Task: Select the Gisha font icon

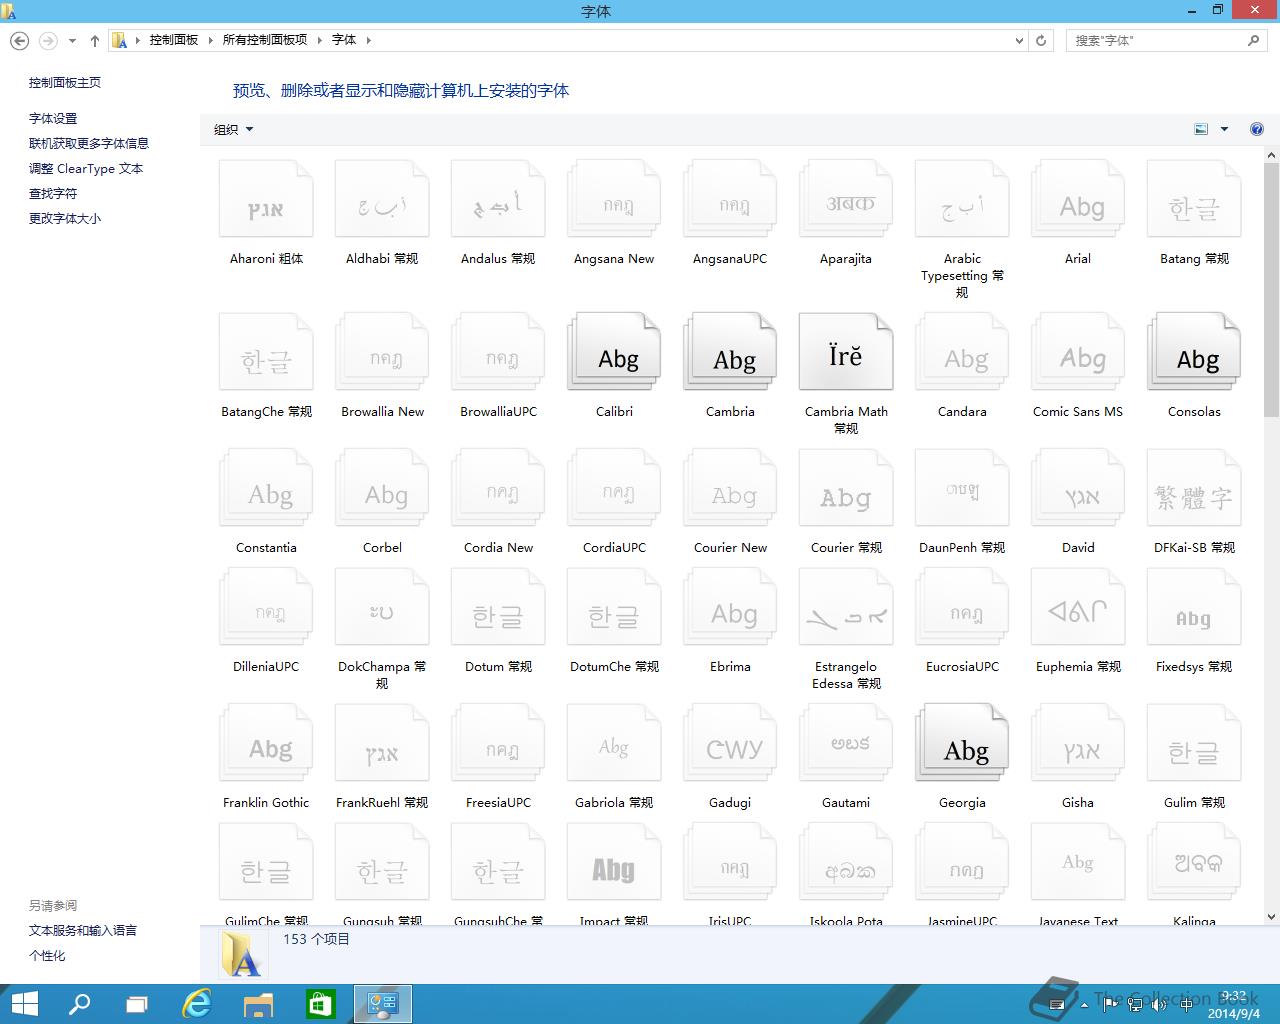Action: pos(1078,743)
